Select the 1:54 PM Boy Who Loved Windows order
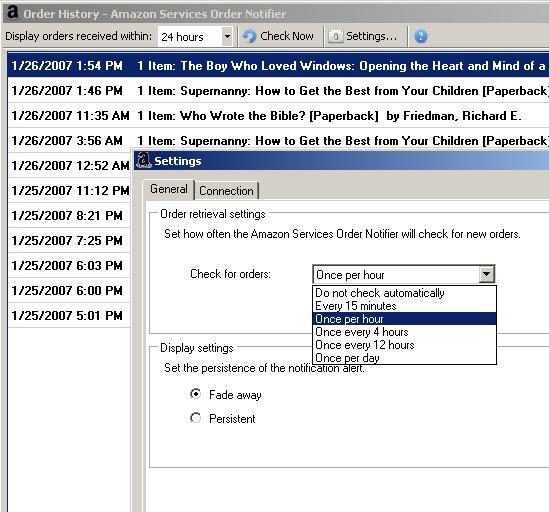This screenshot has width=549, height=512. 278,65
